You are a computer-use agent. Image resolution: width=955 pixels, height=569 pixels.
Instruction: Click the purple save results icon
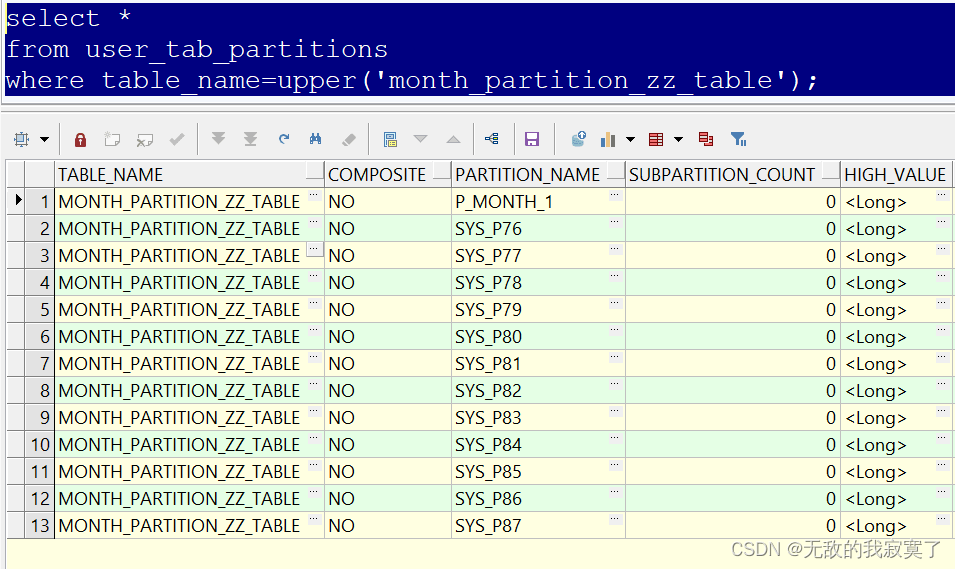[x=532, y=140]
